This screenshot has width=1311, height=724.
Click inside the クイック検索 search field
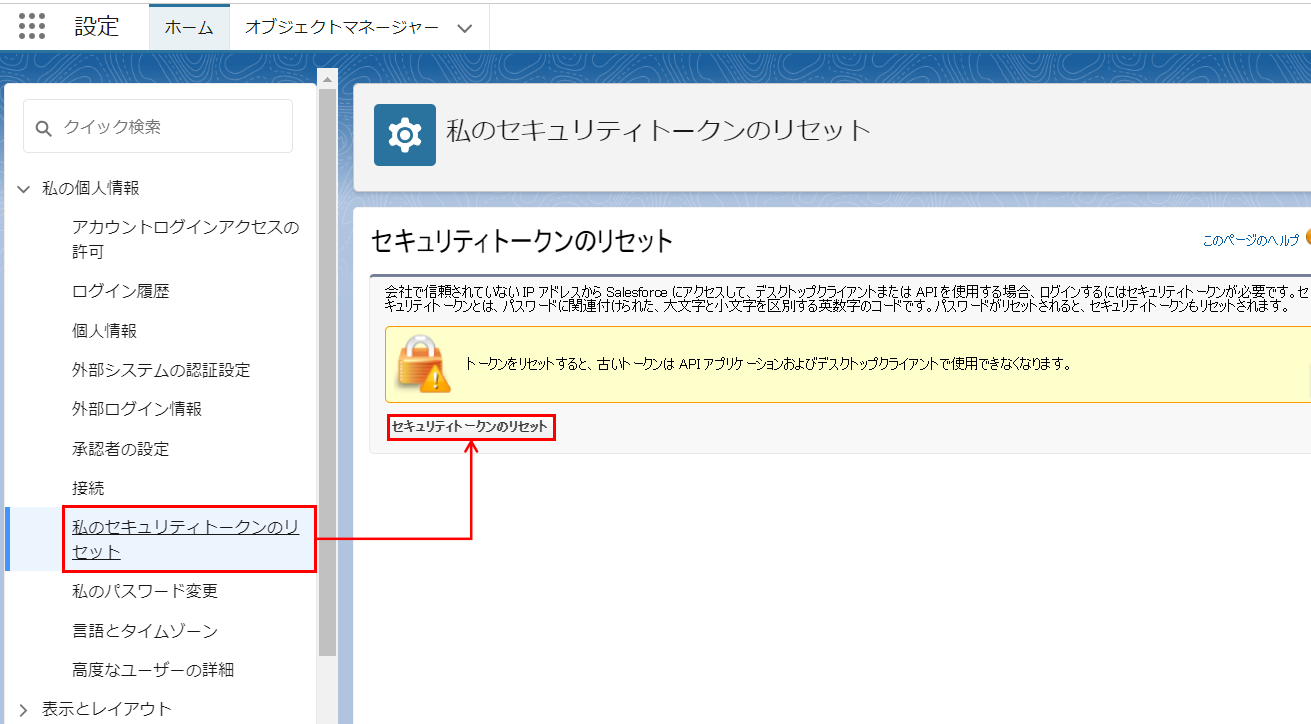click(x=160, y=126)
